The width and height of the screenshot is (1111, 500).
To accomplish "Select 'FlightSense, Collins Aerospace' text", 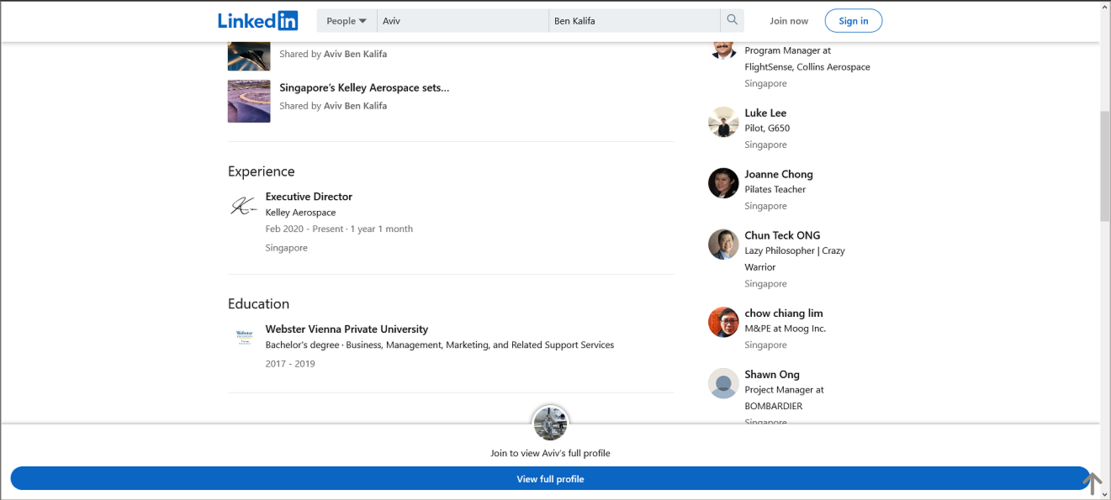I will pyautogui.click(x=807, y=67).
